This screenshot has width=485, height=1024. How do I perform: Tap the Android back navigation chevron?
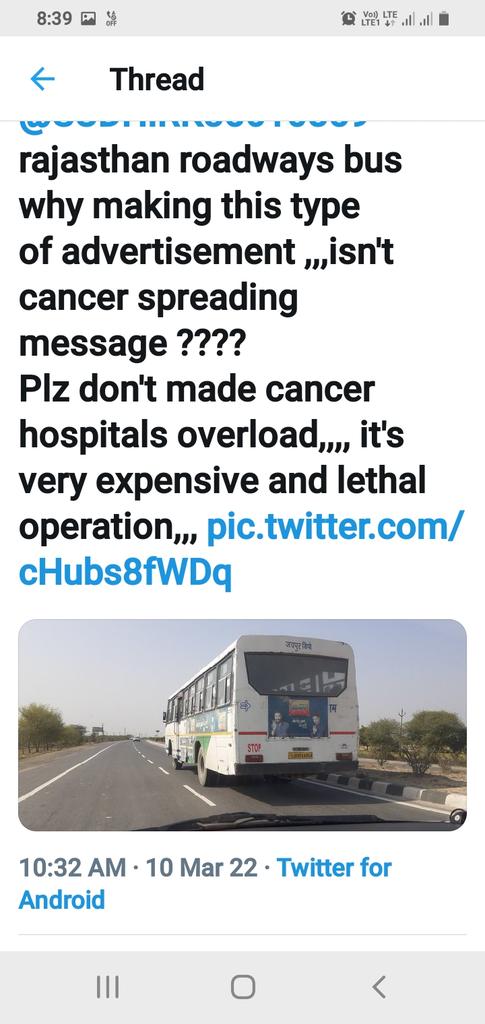(x=378, y=987)
